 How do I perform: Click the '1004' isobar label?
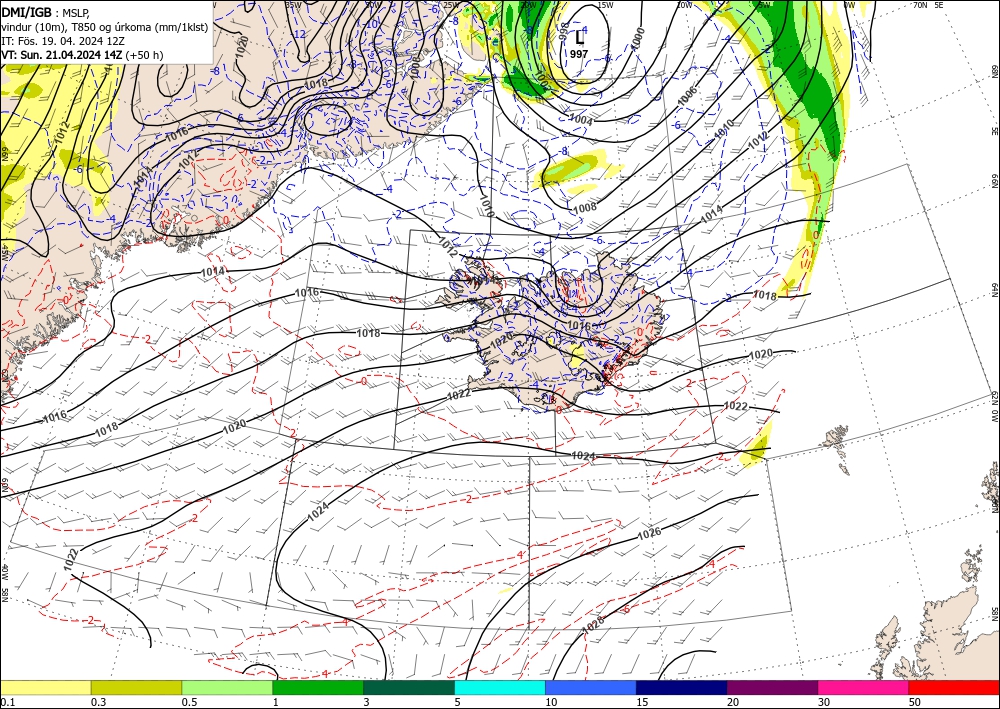coord(580,120)
